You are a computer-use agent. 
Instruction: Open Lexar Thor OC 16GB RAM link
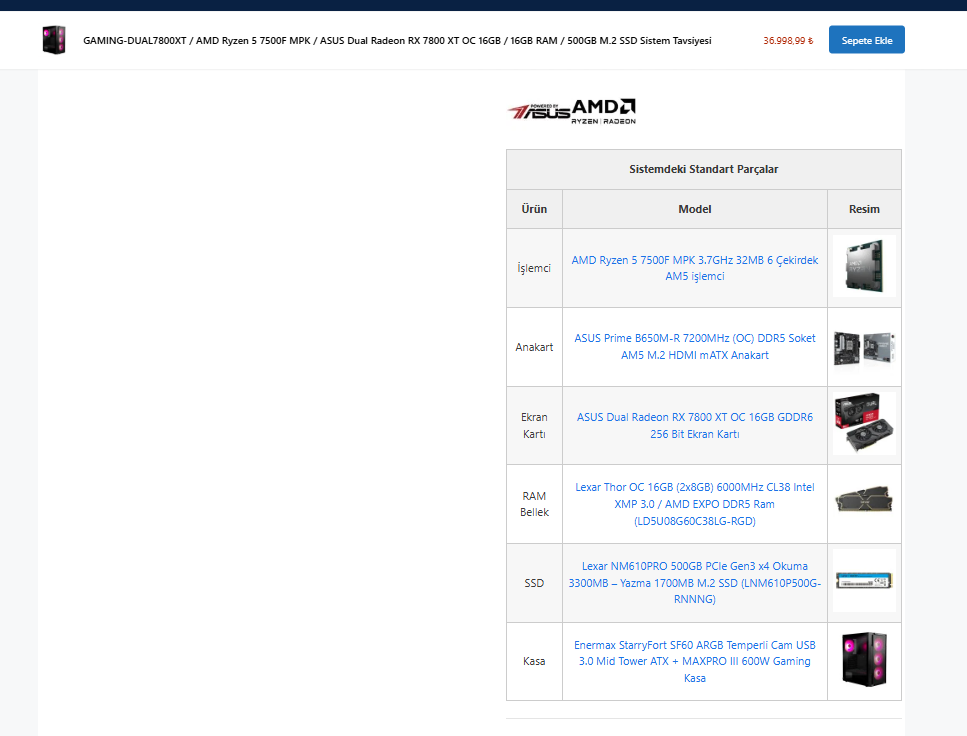pyautogui.click(x=694, y=504)
